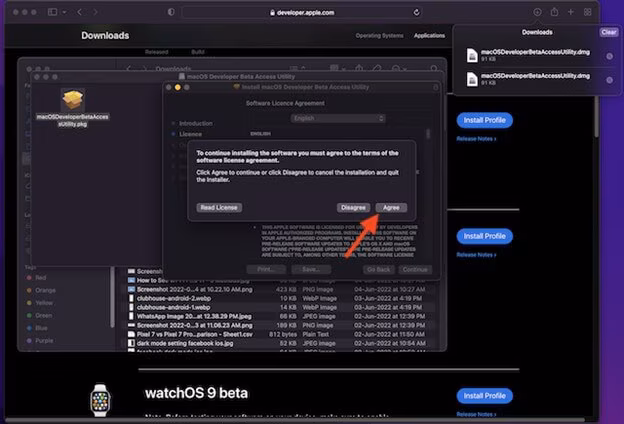Viewport: 624px width, 424px height.
Task: Click the Print... button in installer
Action: click(266, 270)
